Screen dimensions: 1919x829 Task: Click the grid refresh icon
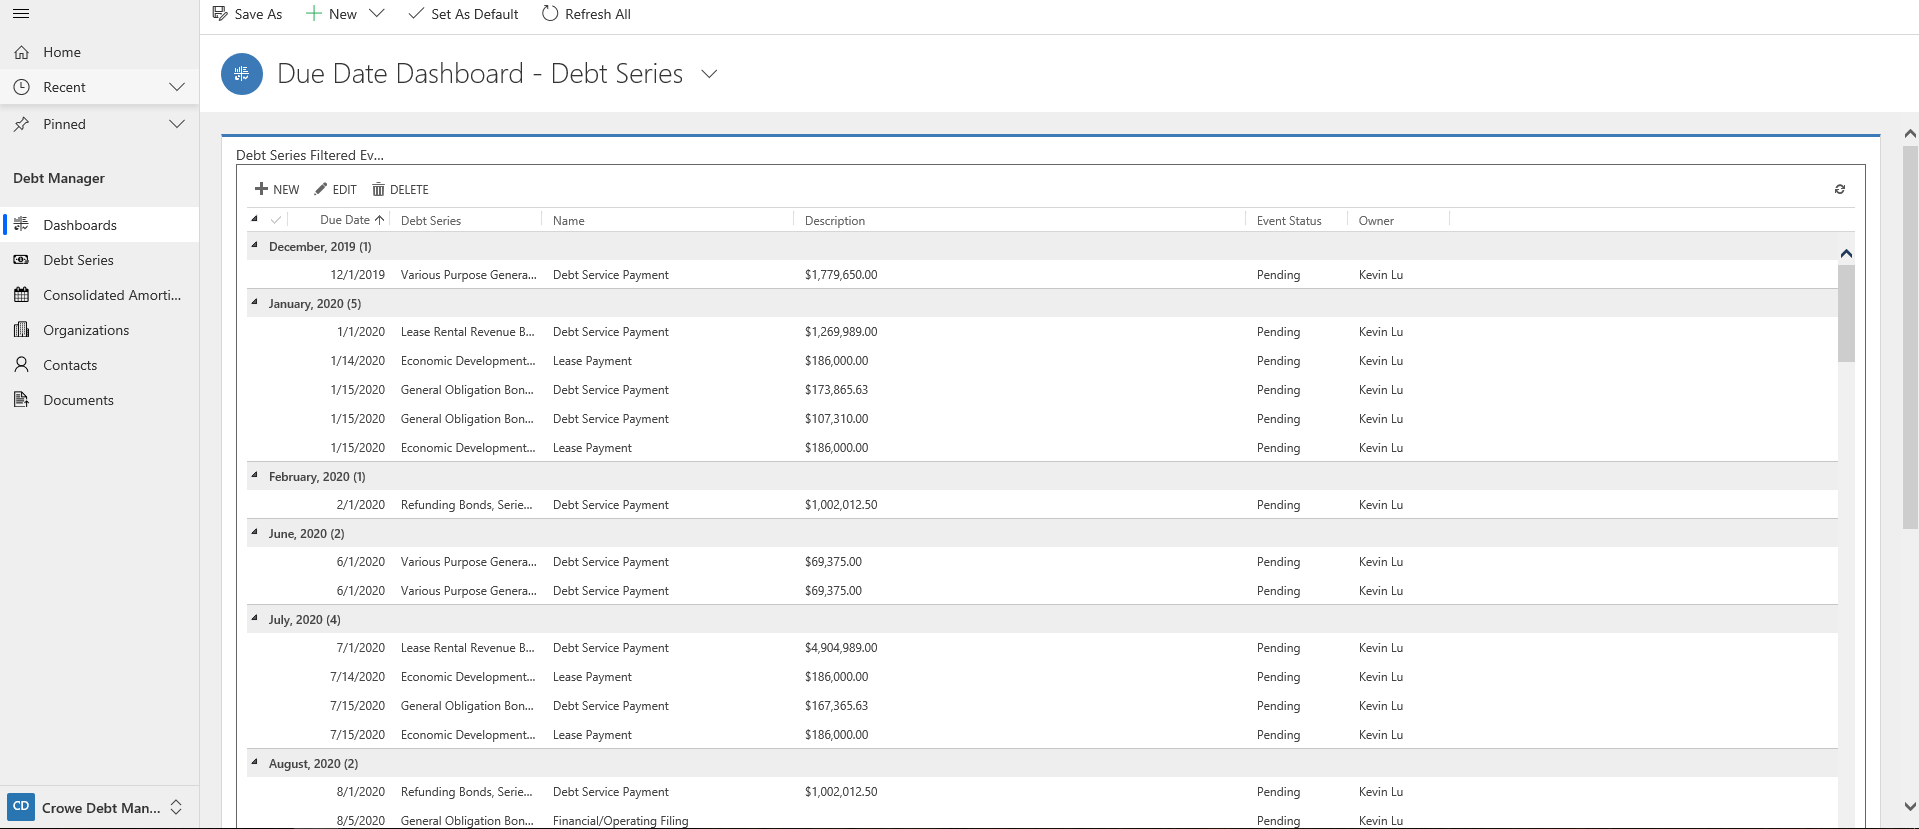point(1839,189)
